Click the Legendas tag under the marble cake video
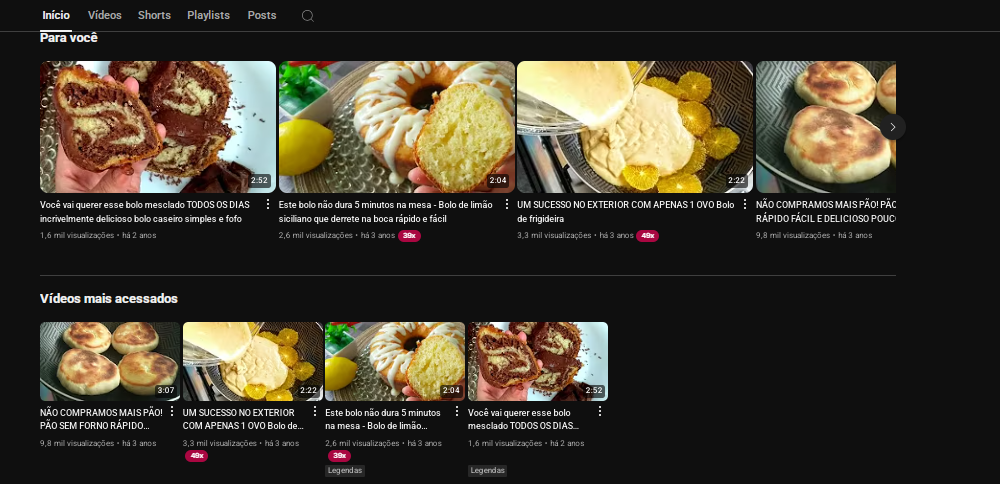1000x484 pixels. coord(487,471)
